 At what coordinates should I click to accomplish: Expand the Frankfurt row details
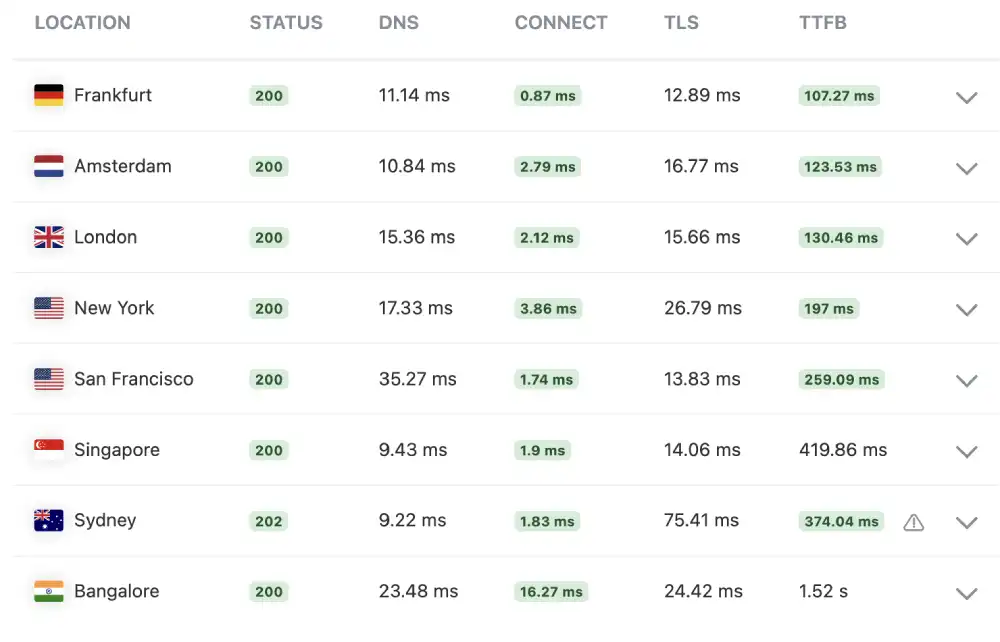tap(966, 98)
